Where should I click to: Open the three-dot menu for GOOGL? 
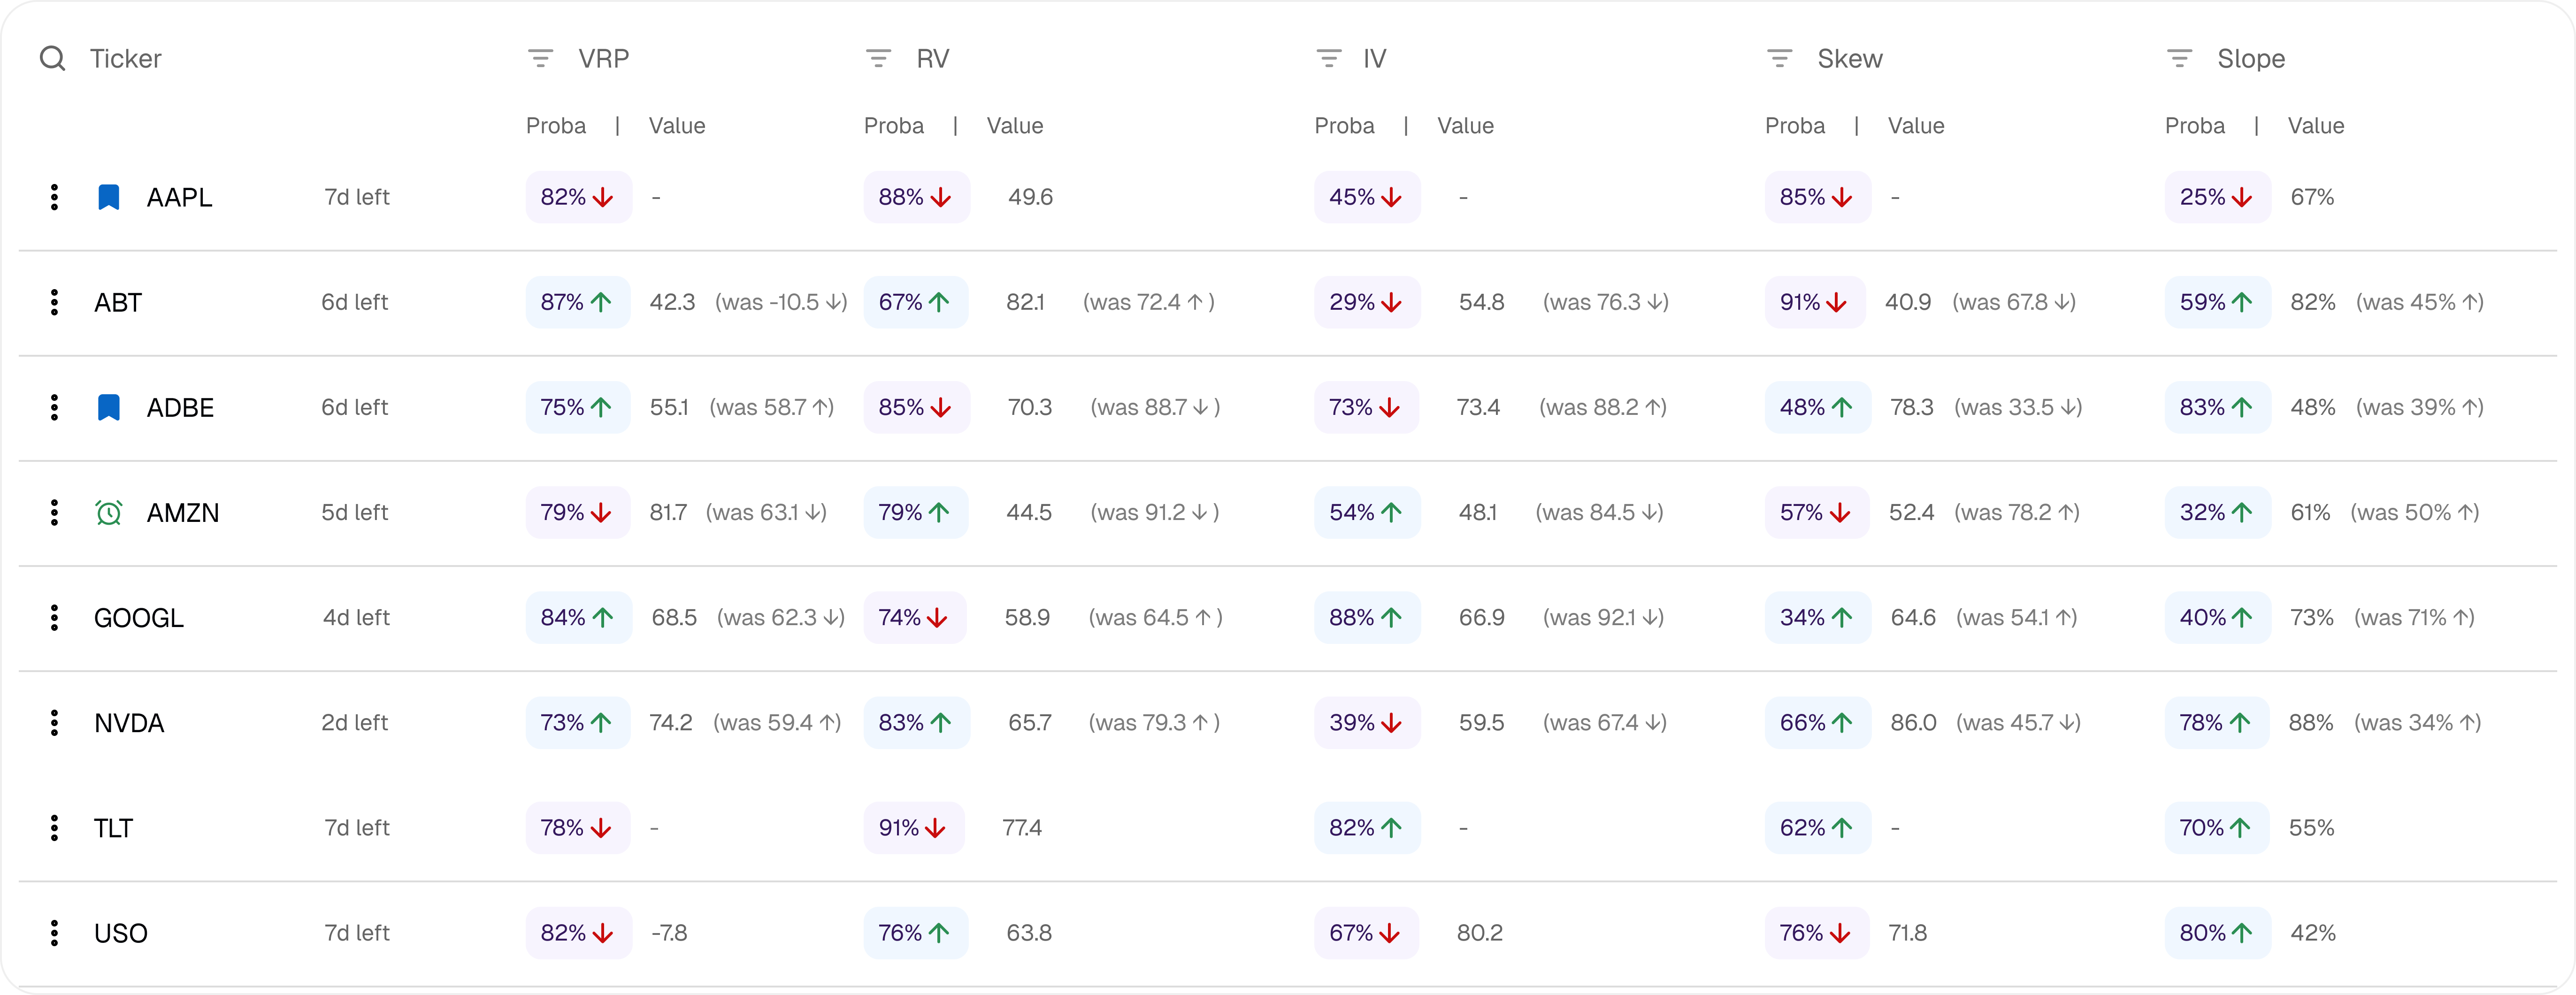coord(54,618)
